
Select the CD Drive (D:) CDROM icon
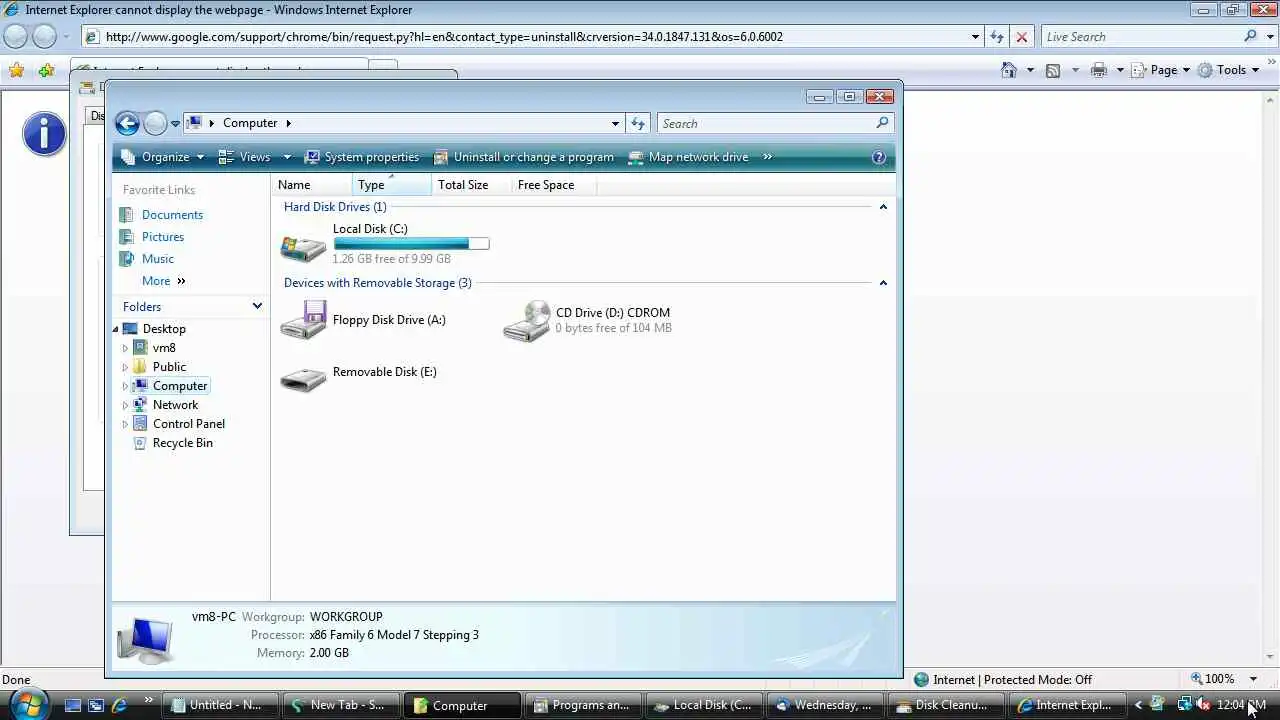click(526, 320)
